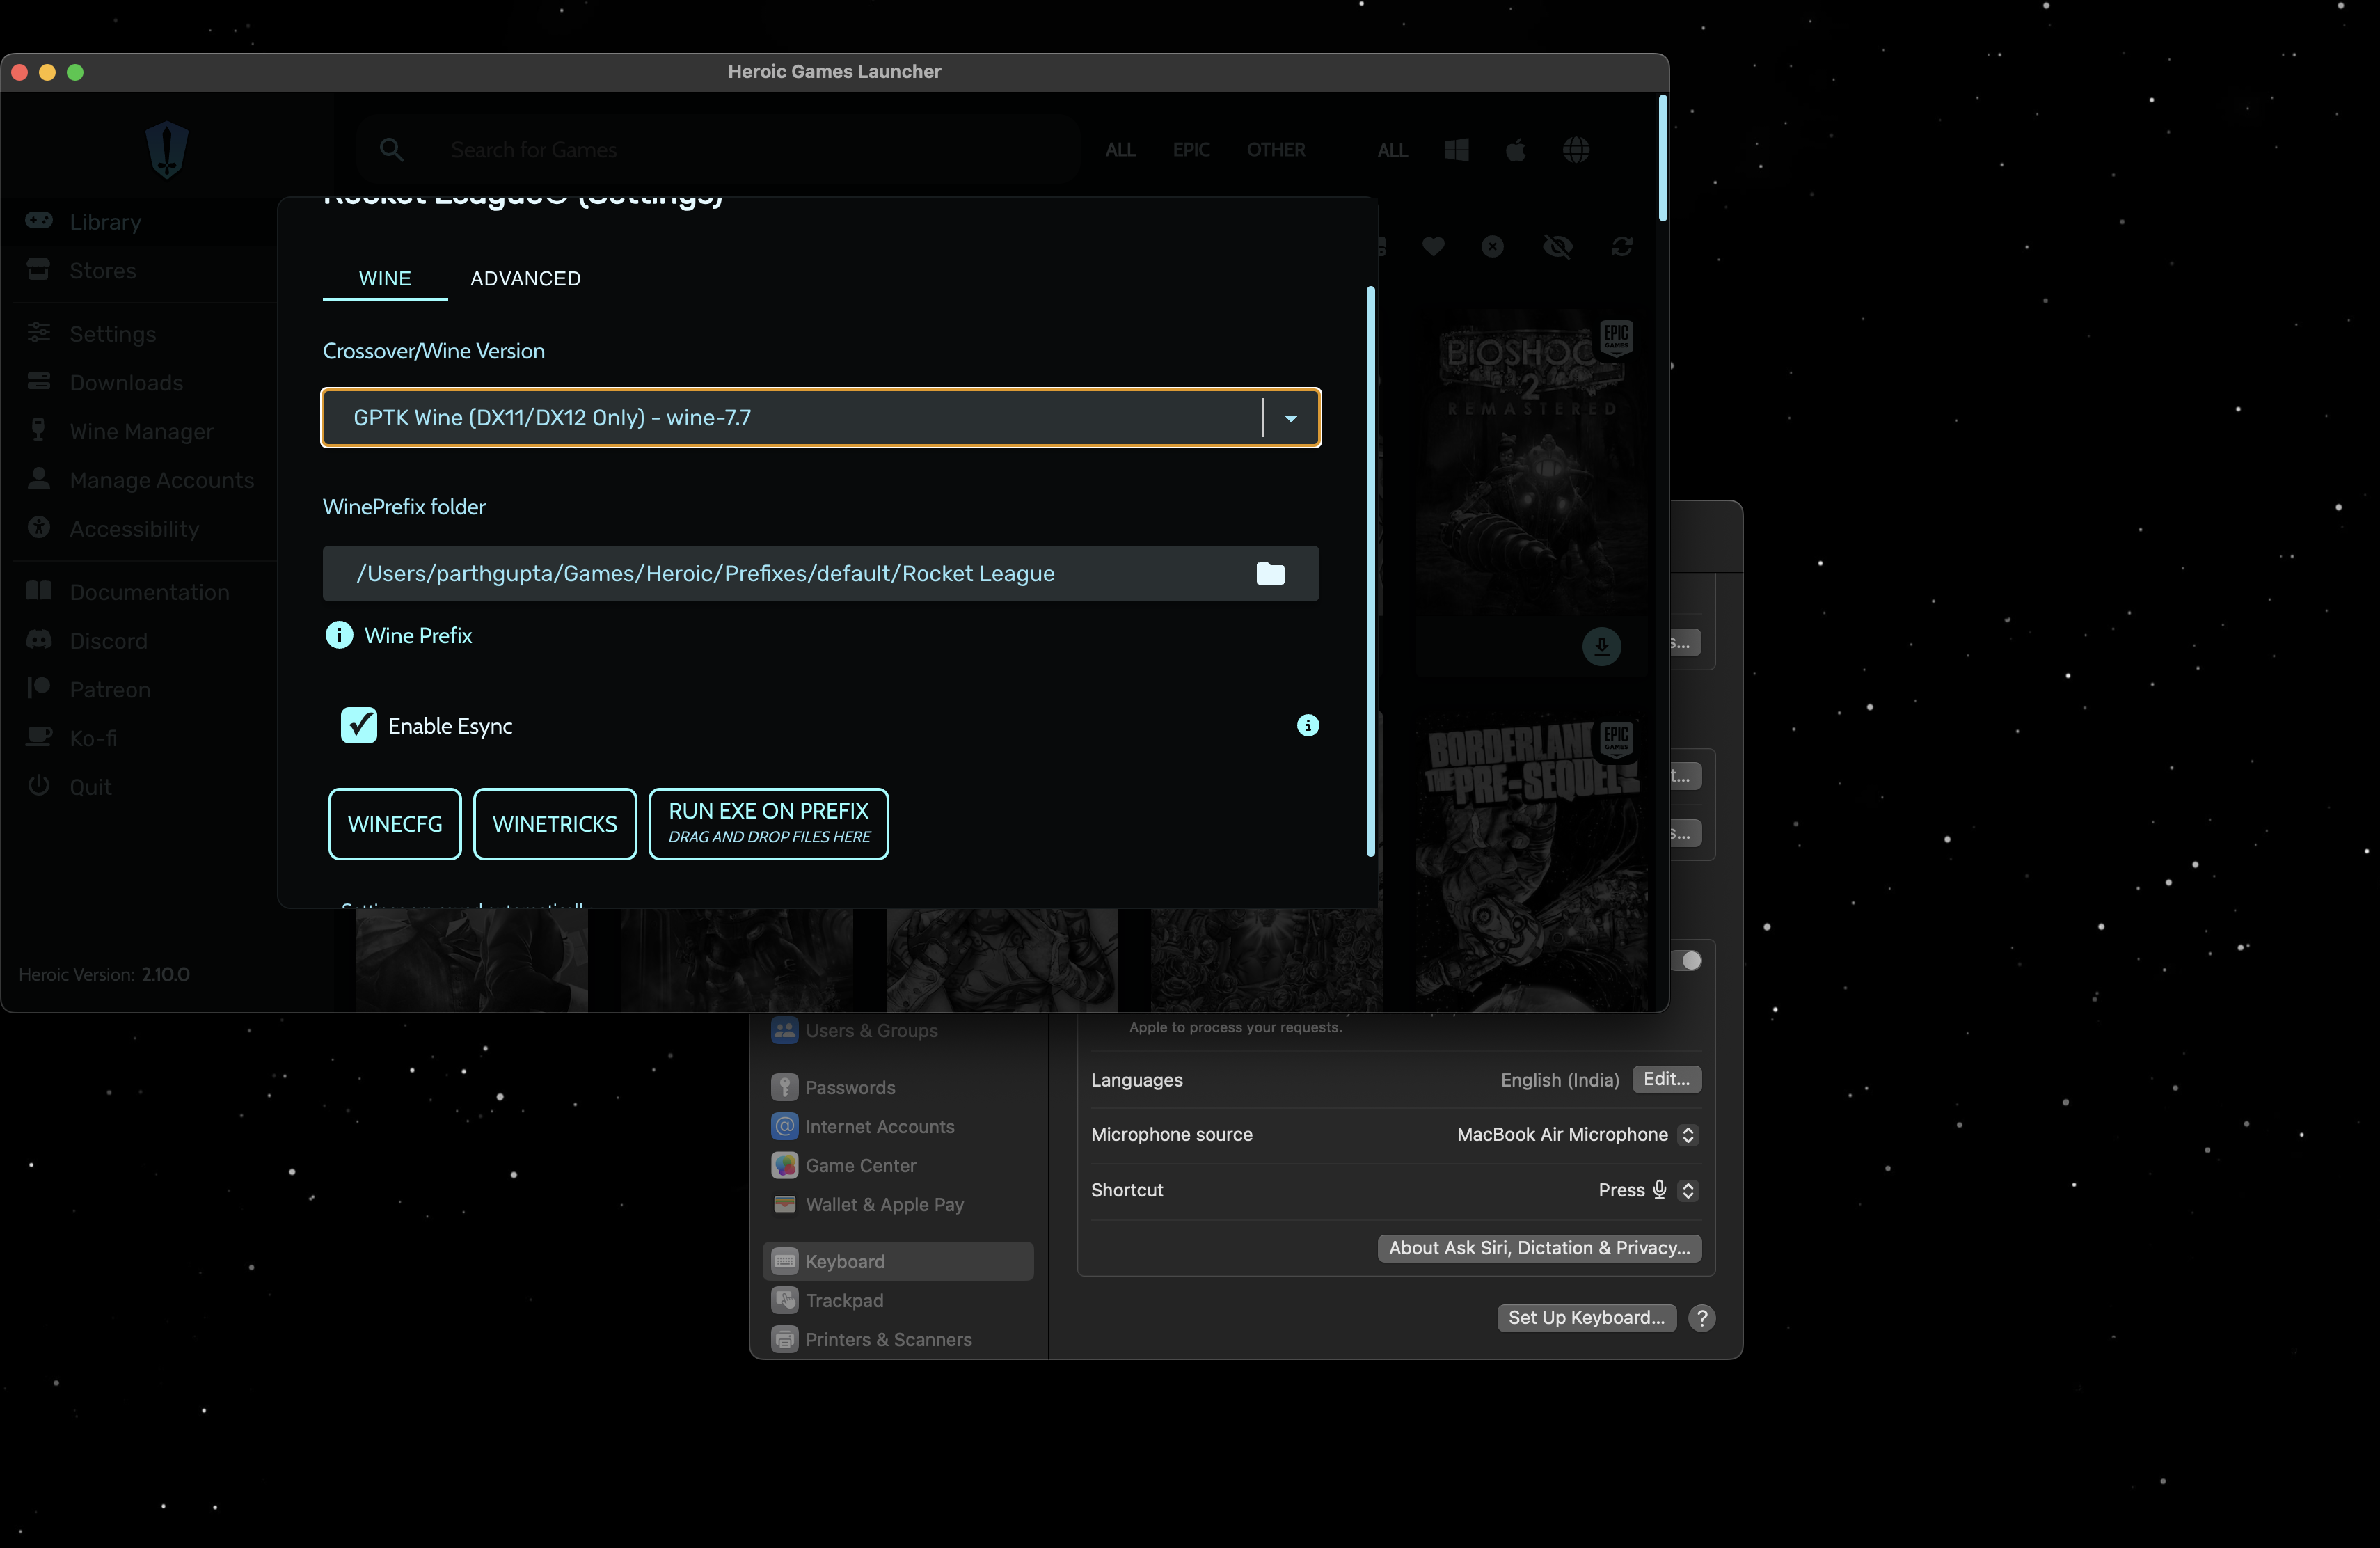Filter library by macOS games
Image resolution: width=2380 pixels, height=1548 pixels.
click(1515, 149)
